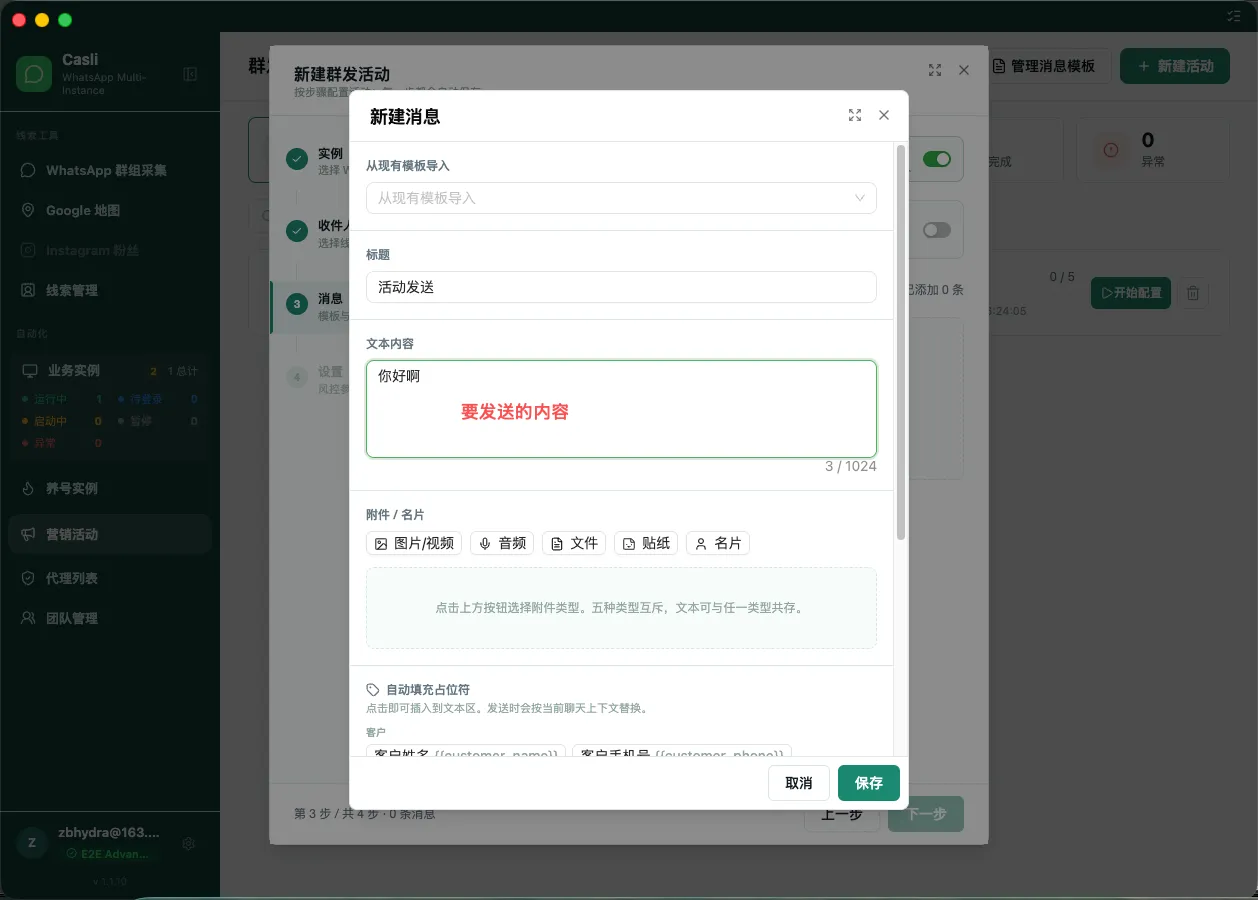Close the 新建消息 dialog
This screenshot has height=900, width=1258.
[884, 115]
